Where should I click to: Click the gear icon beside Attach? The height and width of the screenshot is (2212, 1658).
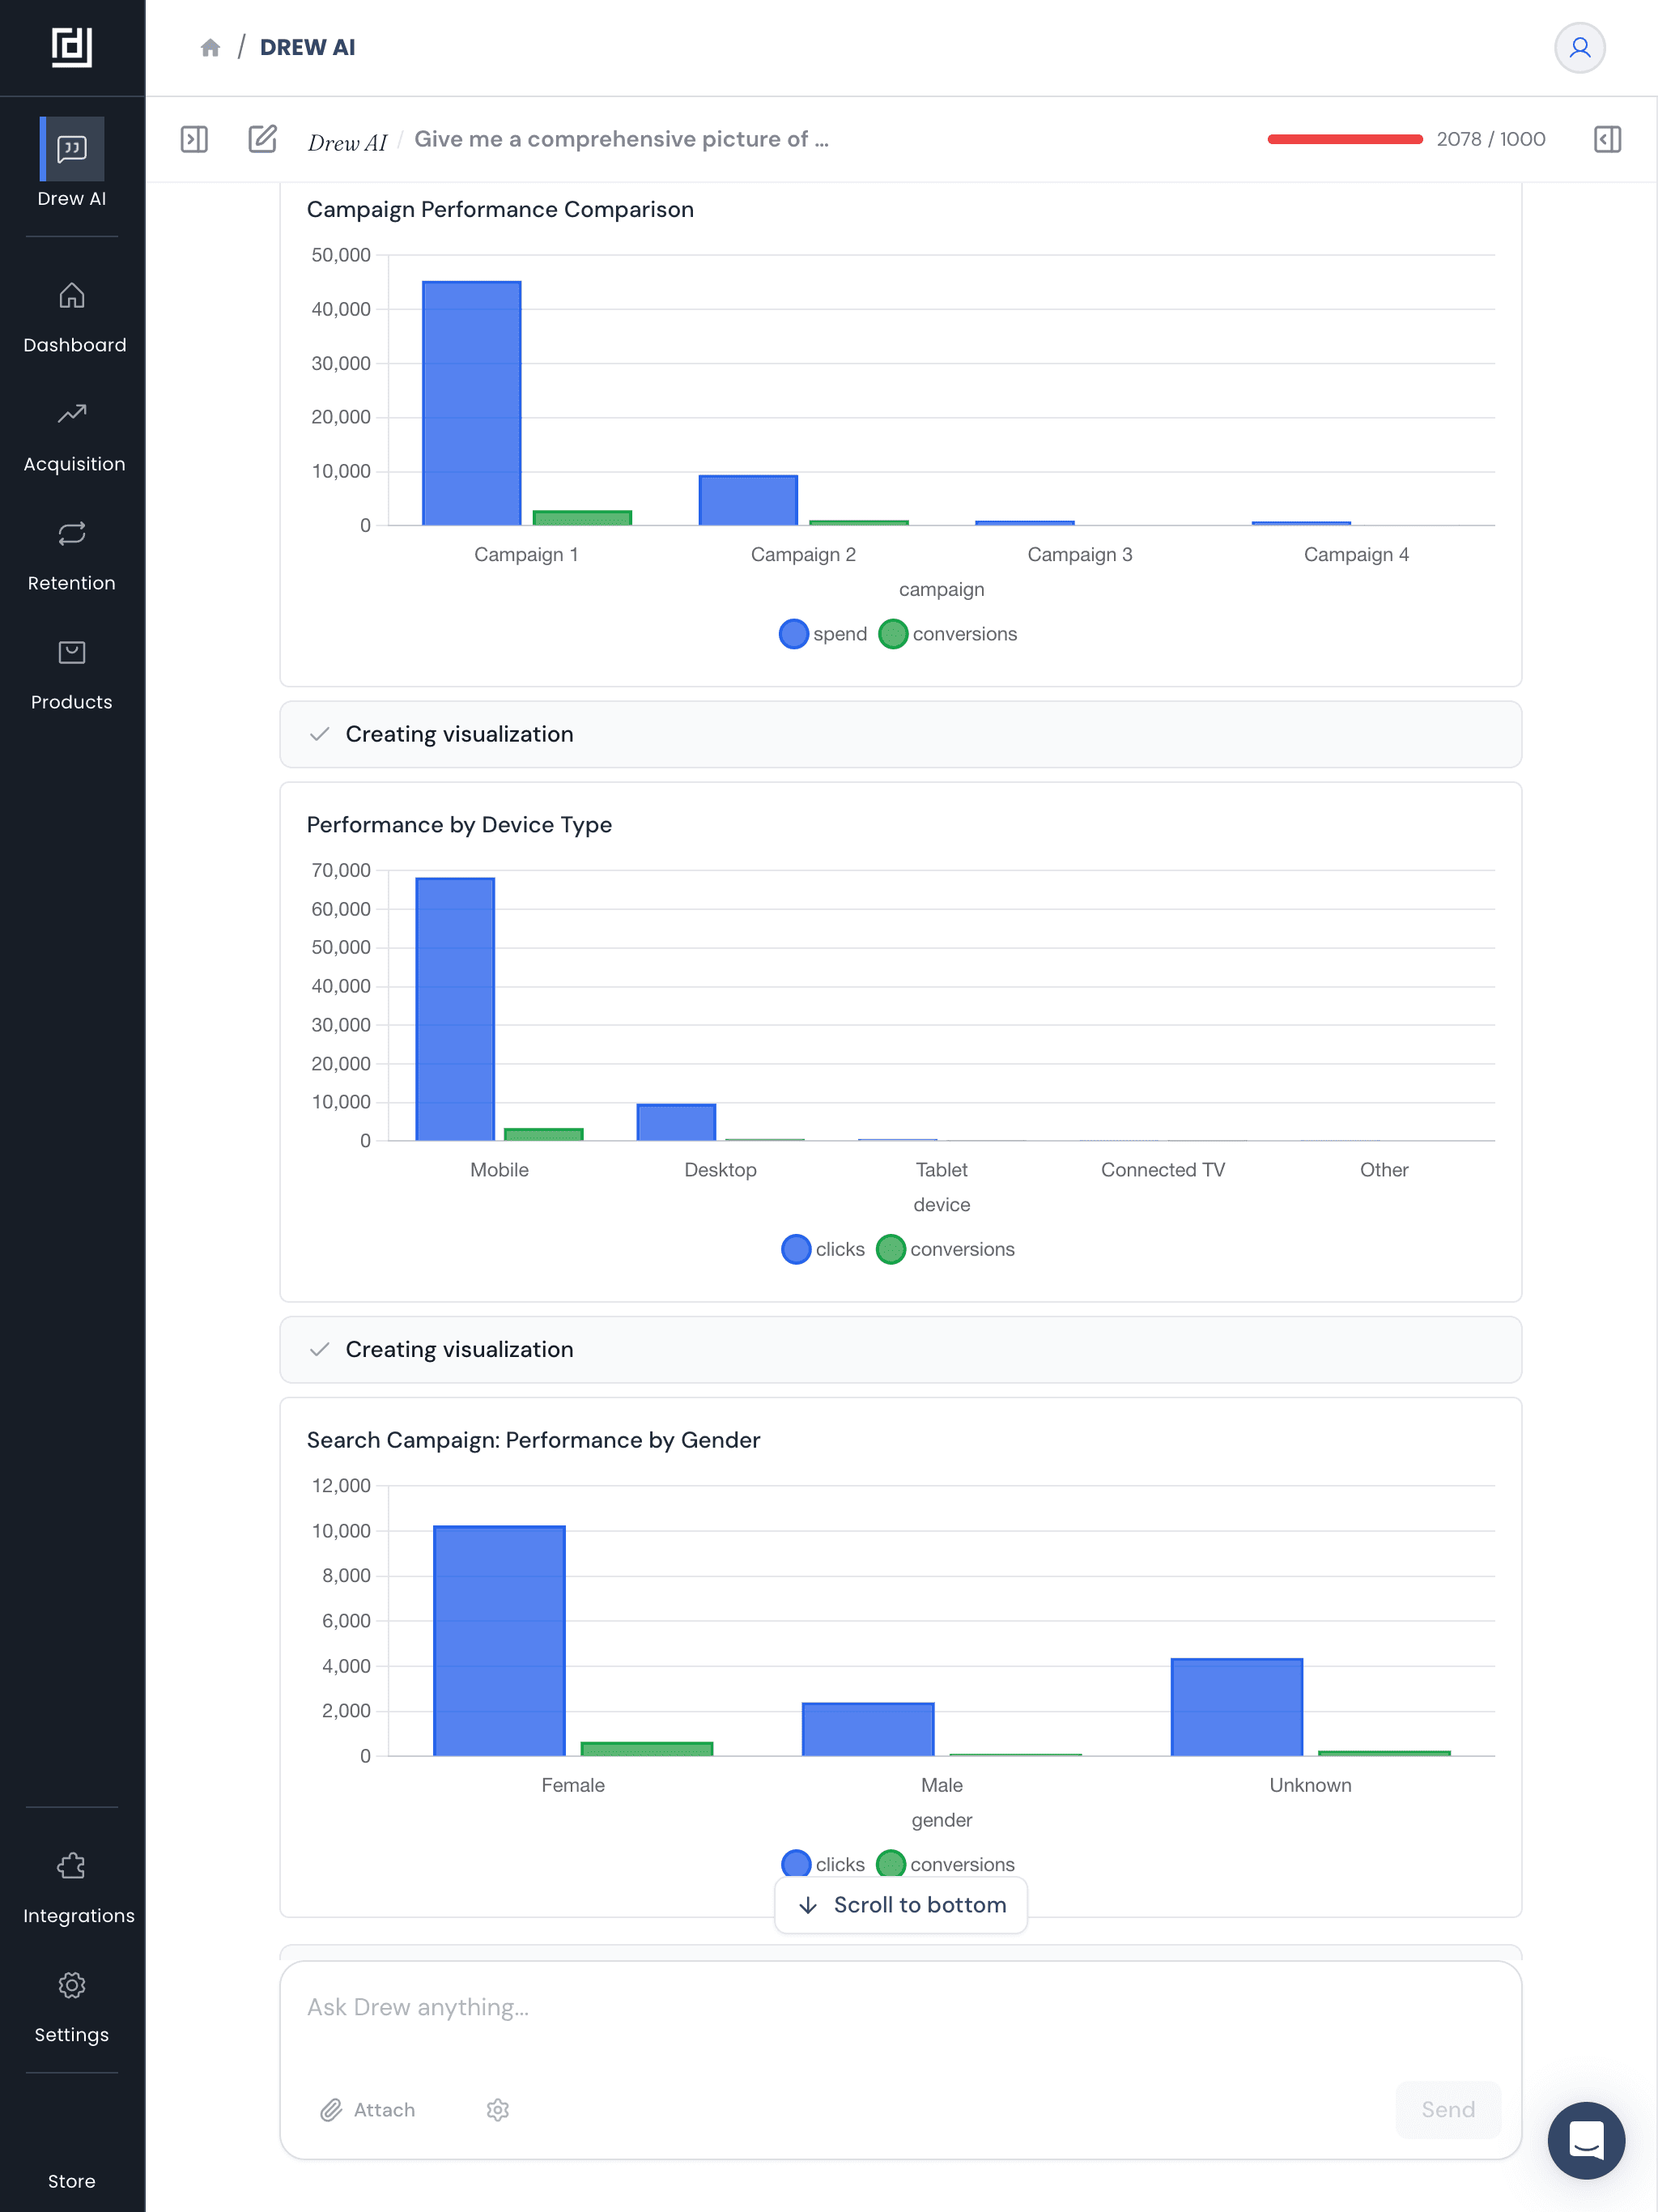(x=498, y=2110)
